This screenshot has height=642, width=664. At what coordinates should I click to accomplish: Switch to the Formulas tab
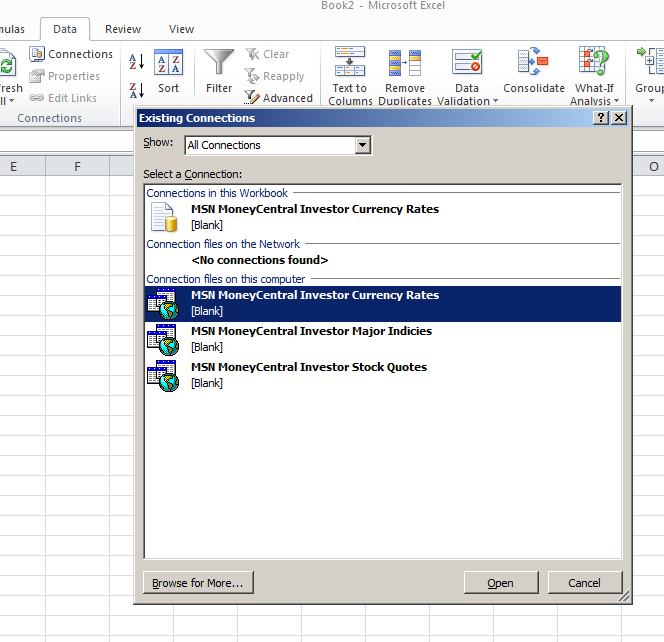[x=12, y=29]
